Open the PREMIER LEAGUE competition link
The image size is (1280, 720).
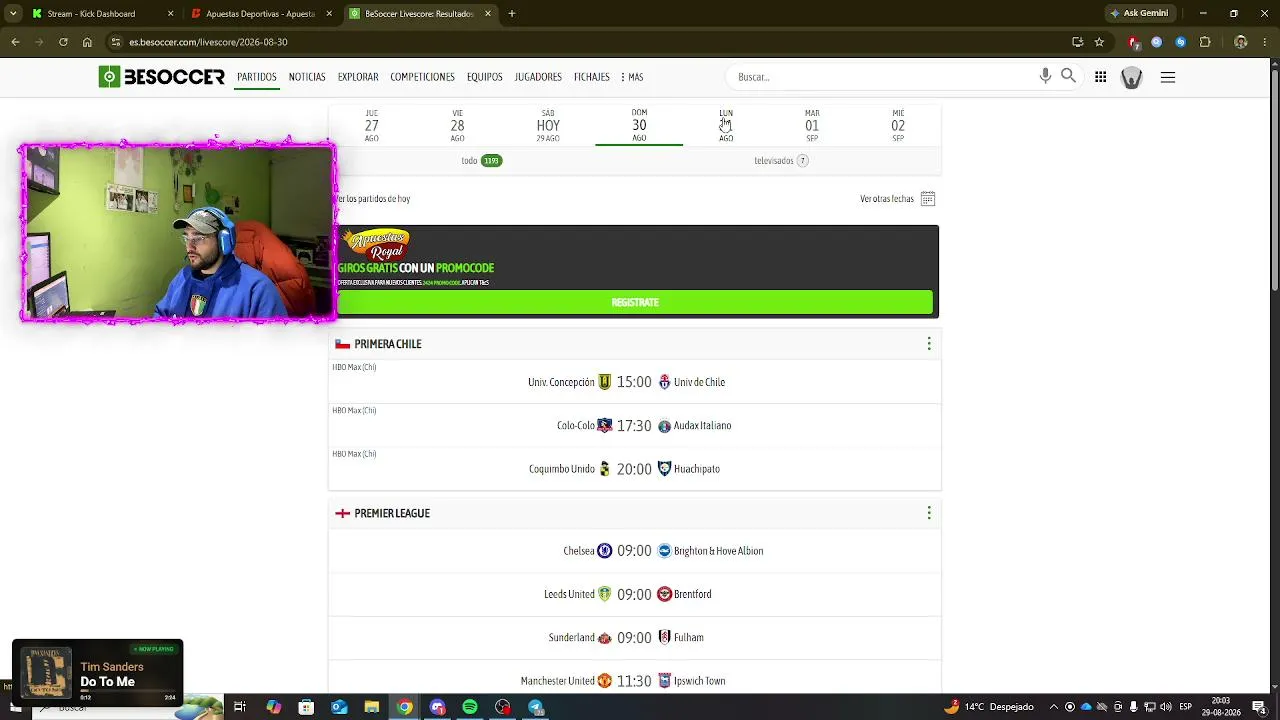[392, 513]
